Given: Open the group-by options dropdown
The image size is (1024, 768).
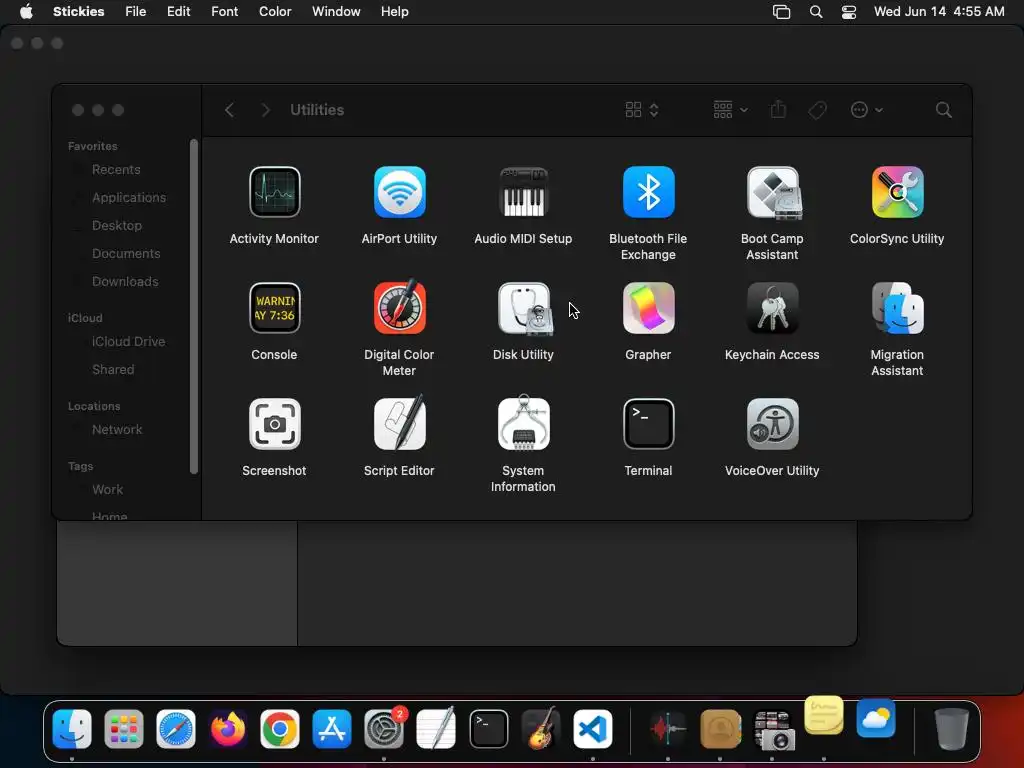Looking at the screenshot, I should click(730, 110).
